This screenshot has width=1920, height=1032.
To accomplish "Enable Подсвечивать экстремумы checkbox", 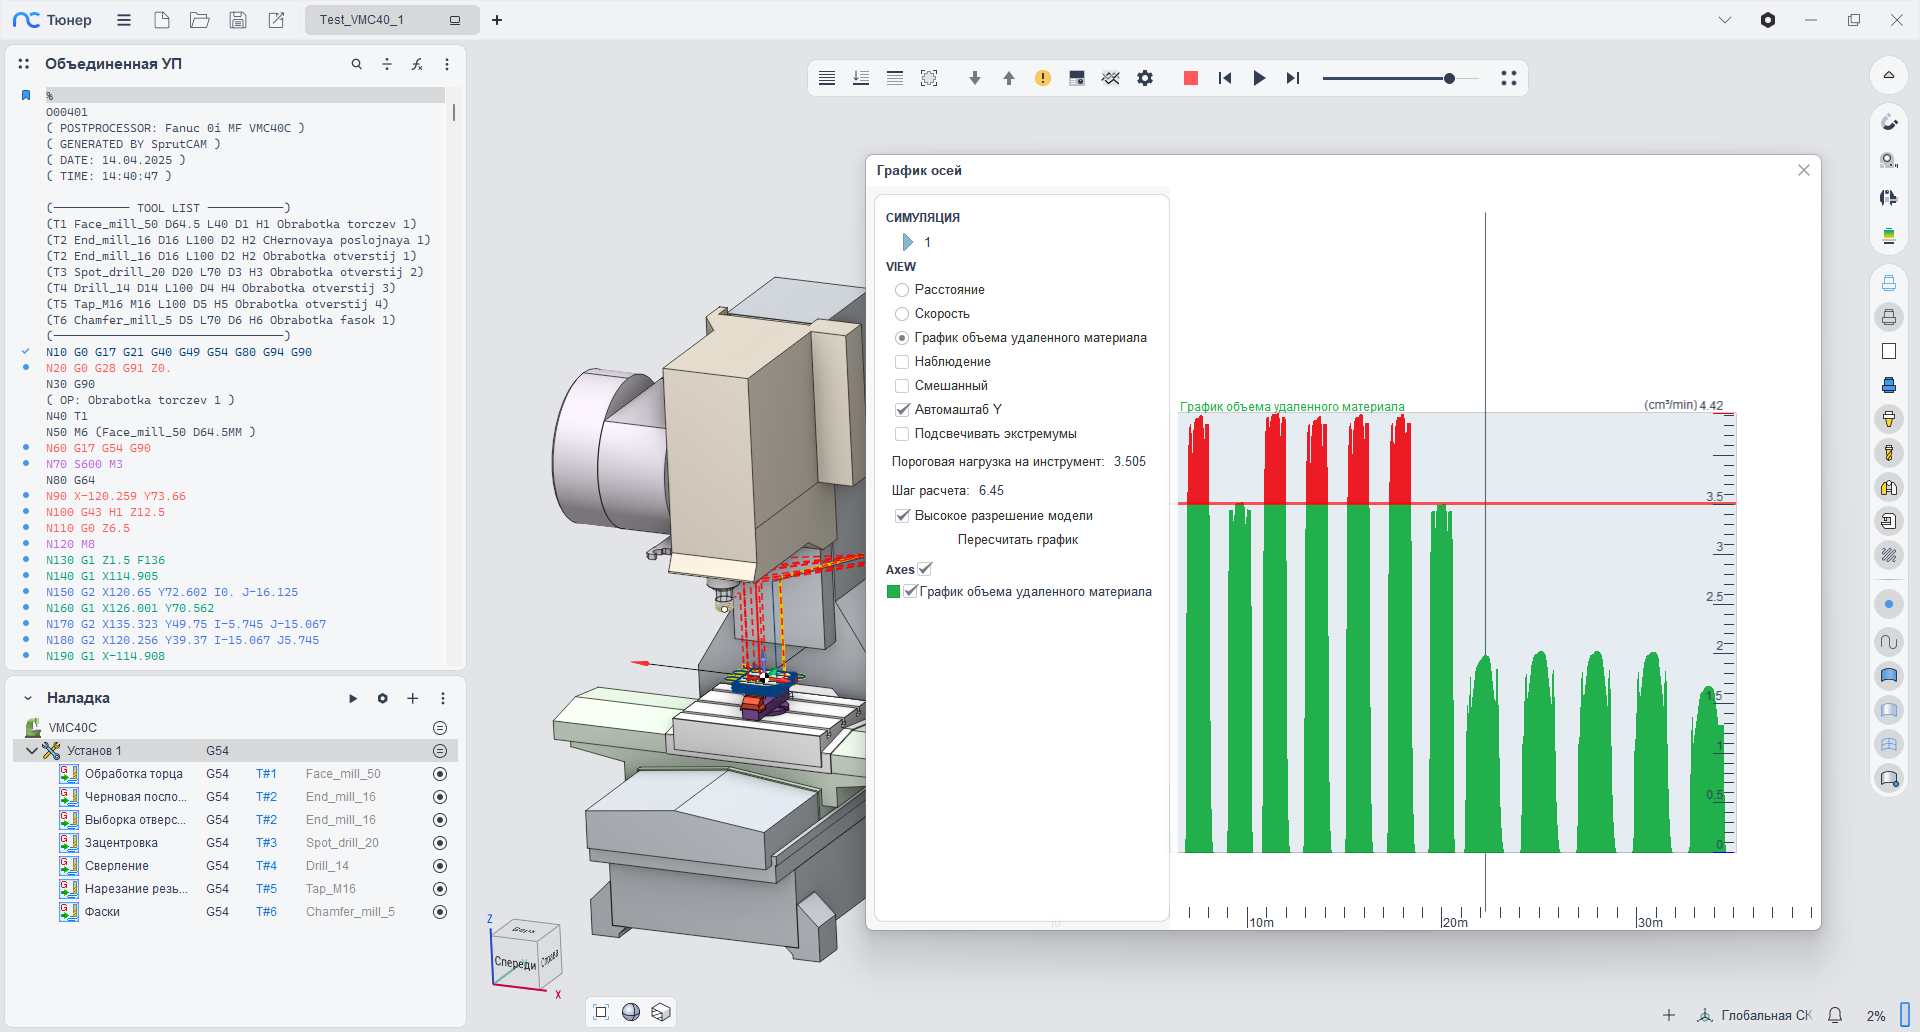I will 902,434.
